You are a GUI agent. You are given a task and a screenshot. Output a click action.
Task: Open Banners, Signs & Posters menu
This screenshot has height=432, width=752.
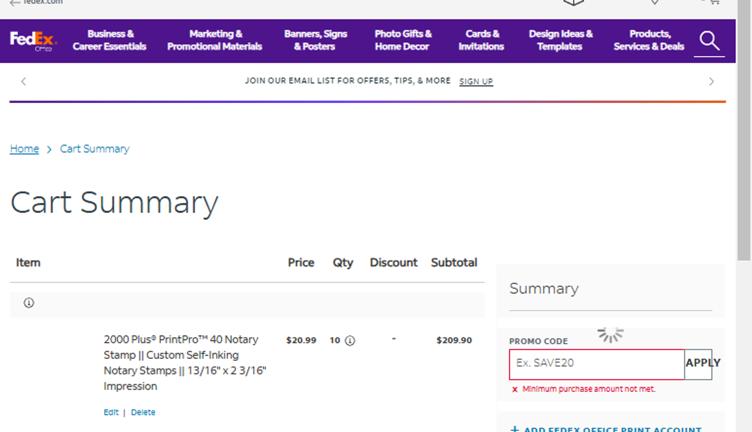point(315,40)
